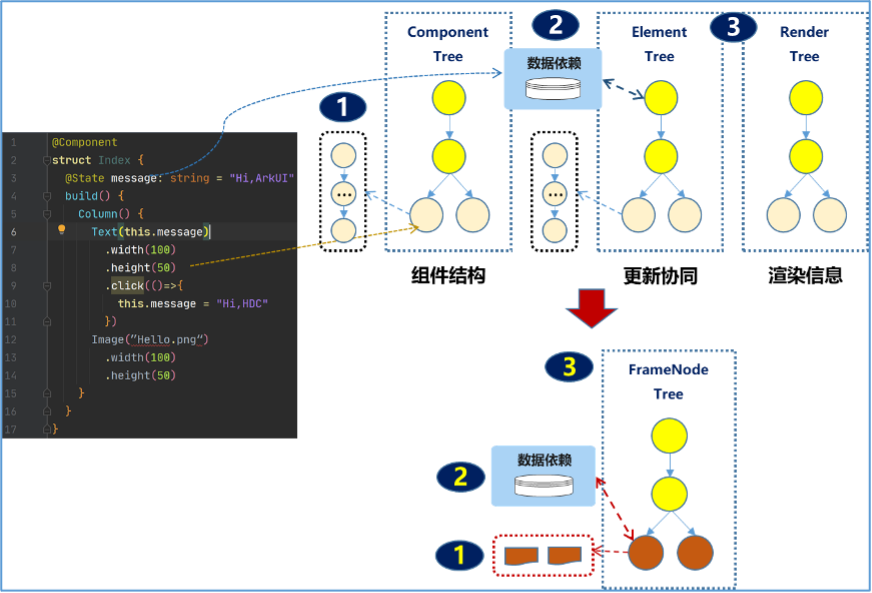Screen dimensions: 872x593
Task: Click 'struct Index {' in the code
Action: [98, 160]
